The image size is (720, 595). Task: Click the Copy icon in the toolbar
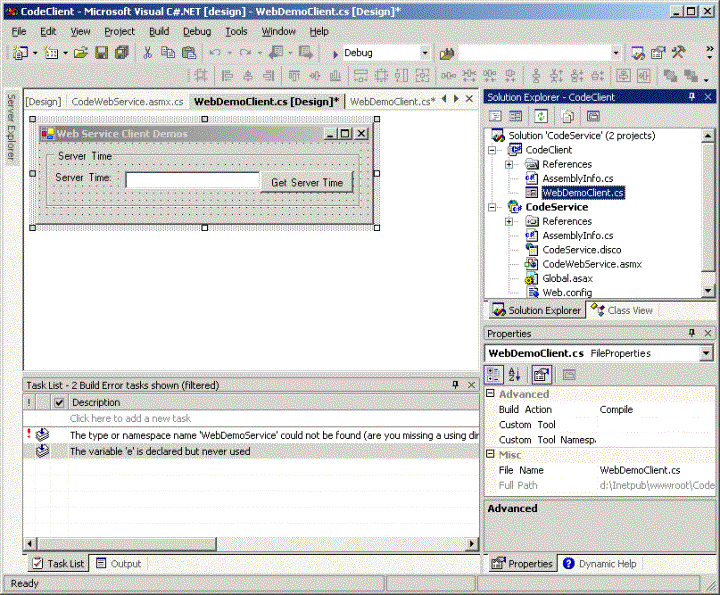coord(168,53)
